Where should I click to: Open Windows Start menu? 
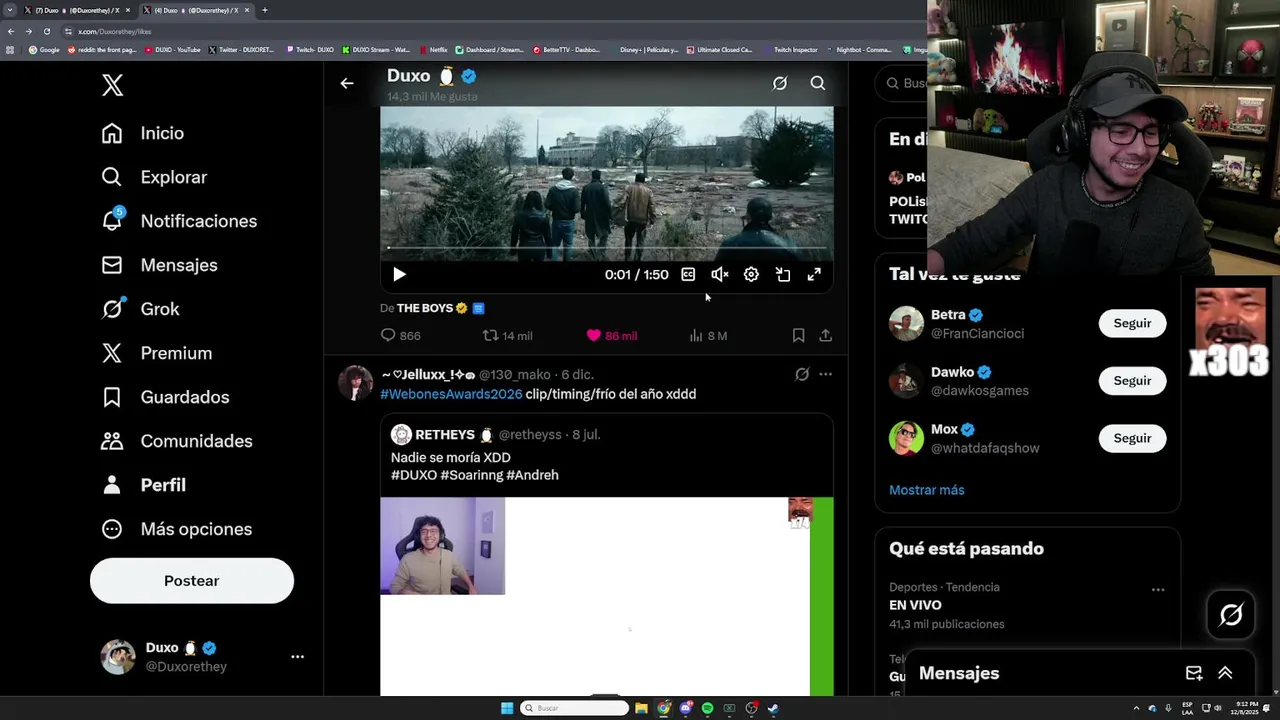(x=507, y=708)
